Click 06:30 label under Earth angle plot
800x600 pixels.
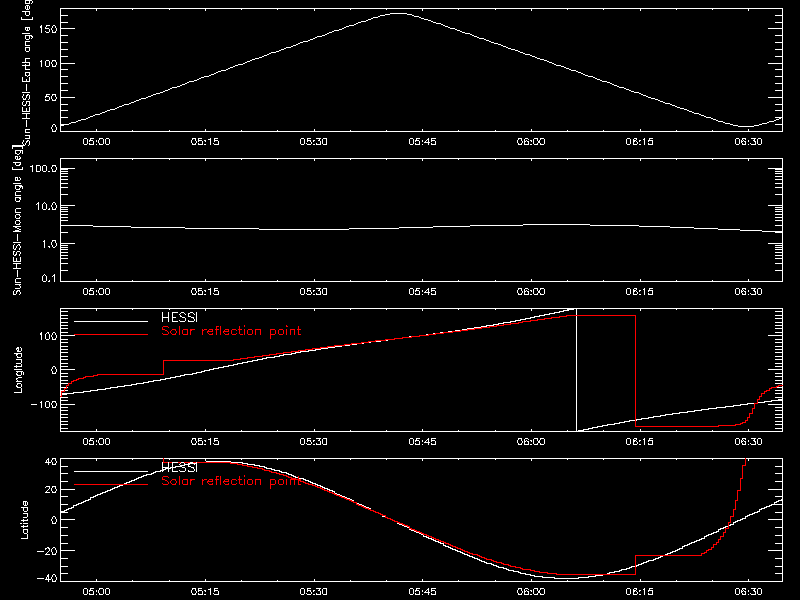748,142
